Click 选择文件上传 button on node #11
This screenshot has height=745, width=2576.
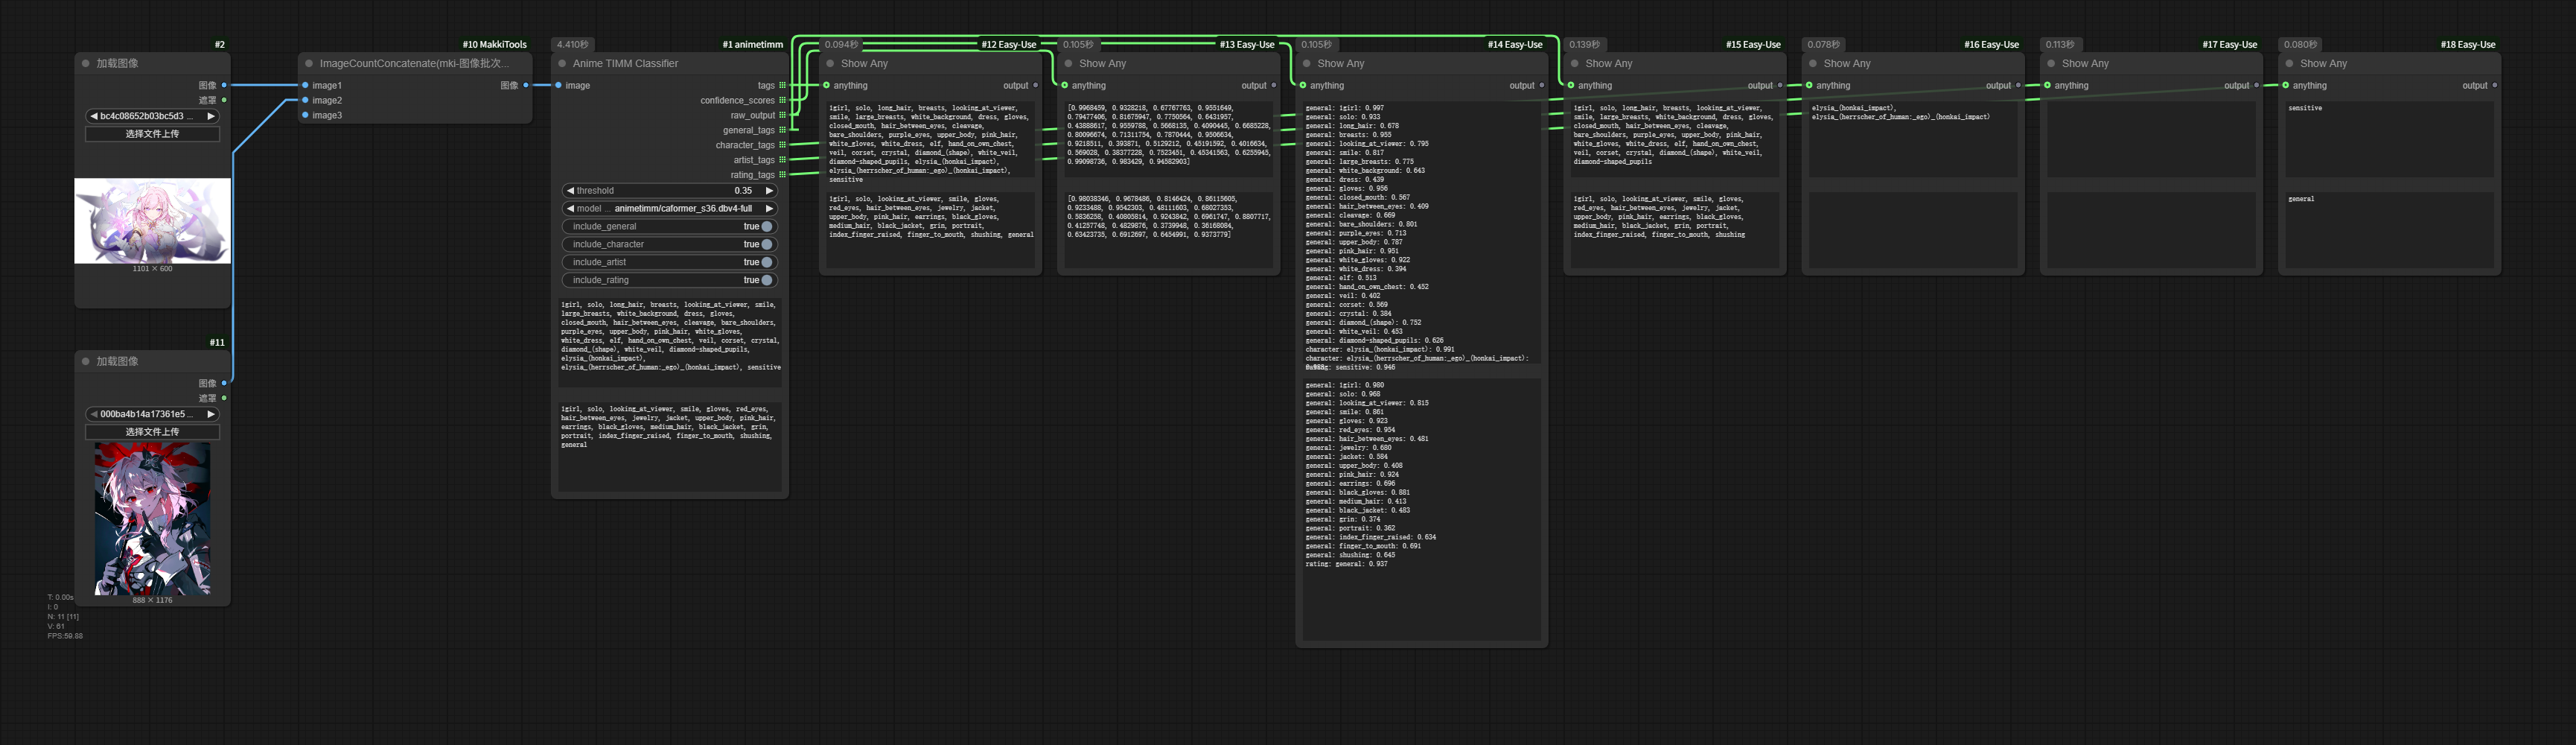tap(152, 432)
